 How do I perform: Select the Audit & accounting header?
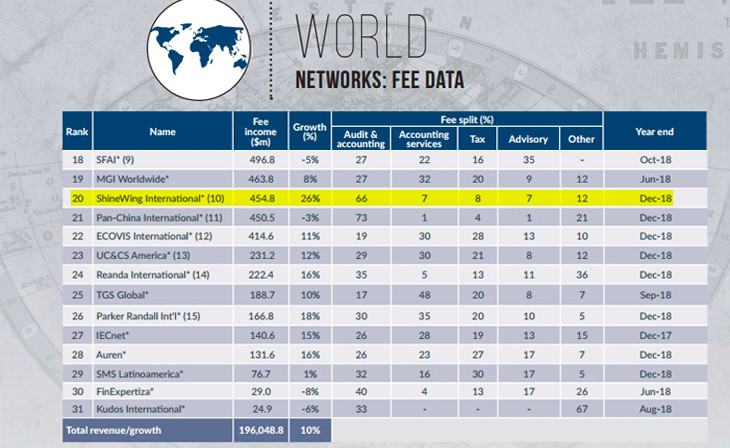coord(359,138)
